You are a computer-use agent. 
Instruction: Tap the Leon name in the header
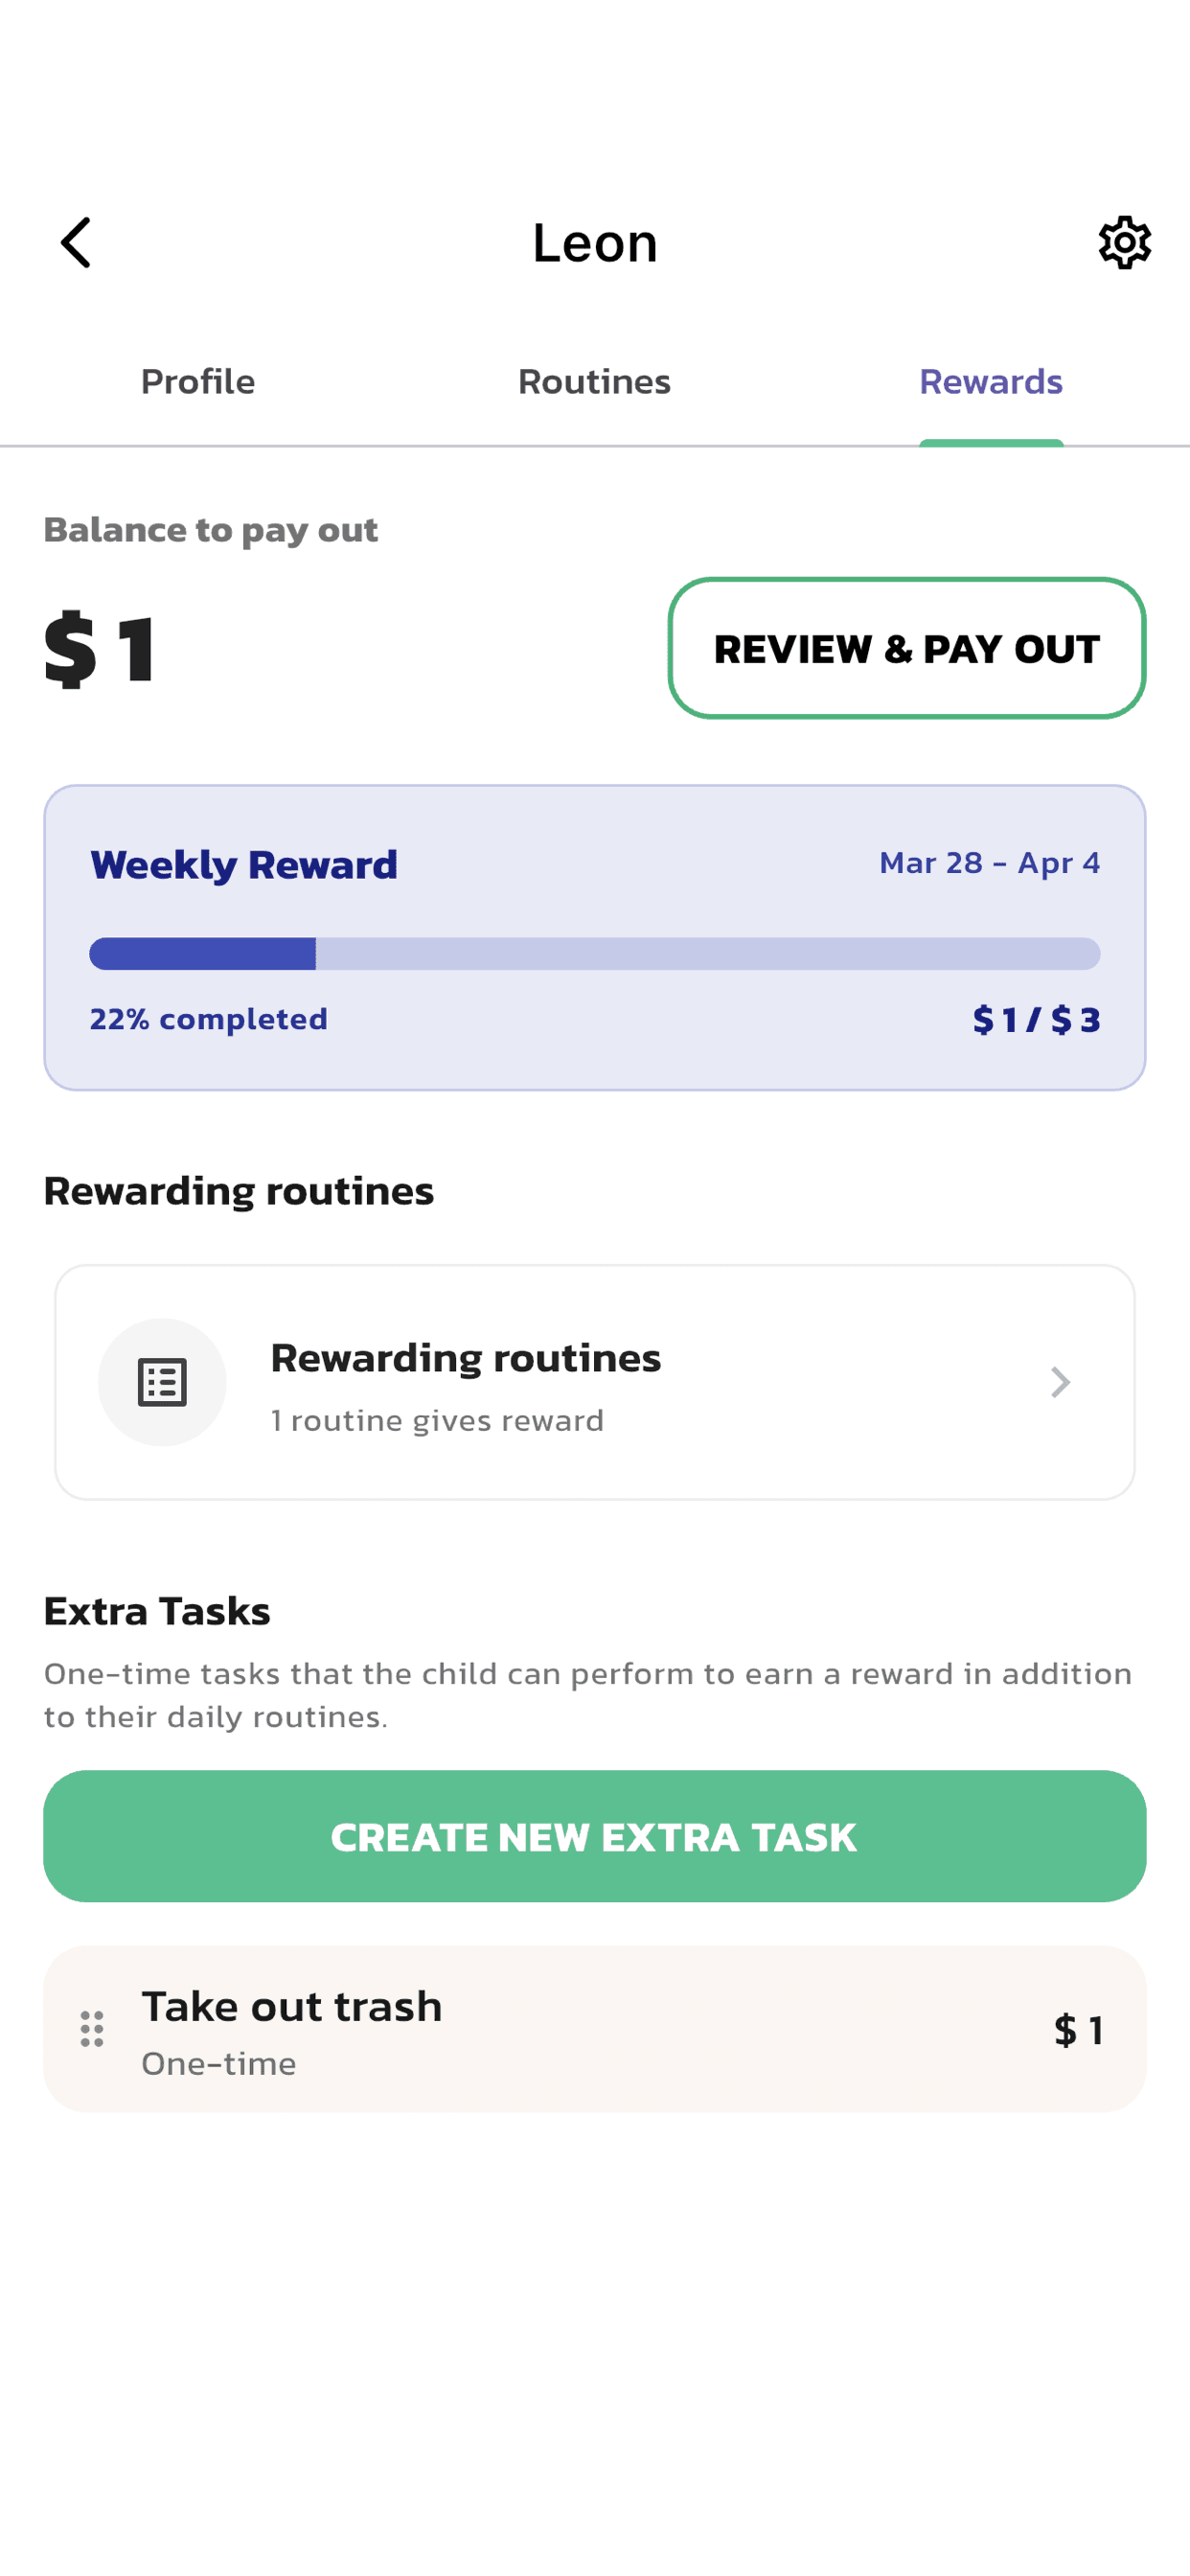594,243
